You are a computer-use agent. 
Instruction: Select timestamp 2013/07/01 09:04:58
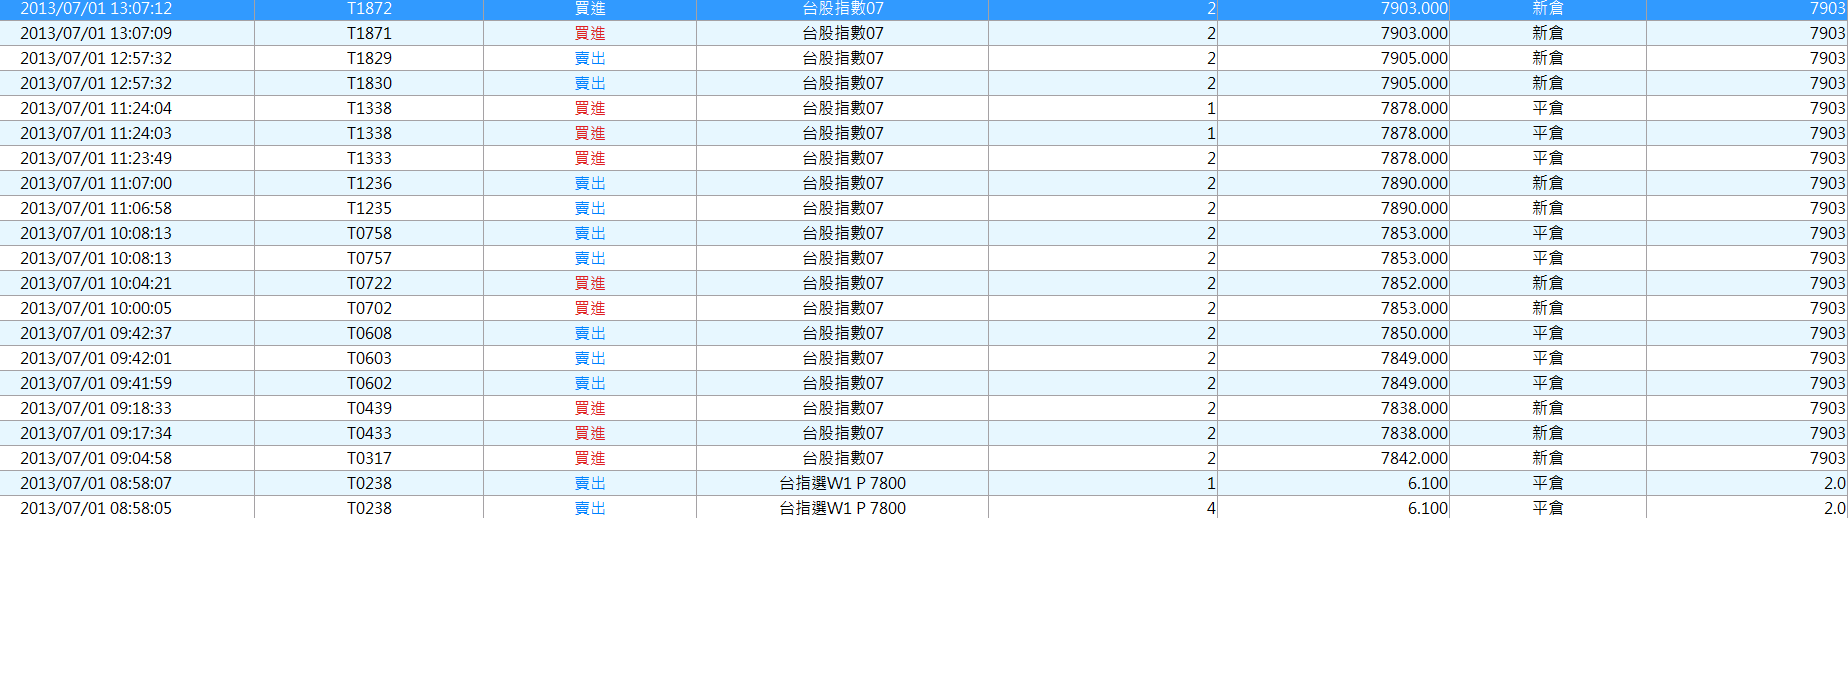[x=96, y=458]
